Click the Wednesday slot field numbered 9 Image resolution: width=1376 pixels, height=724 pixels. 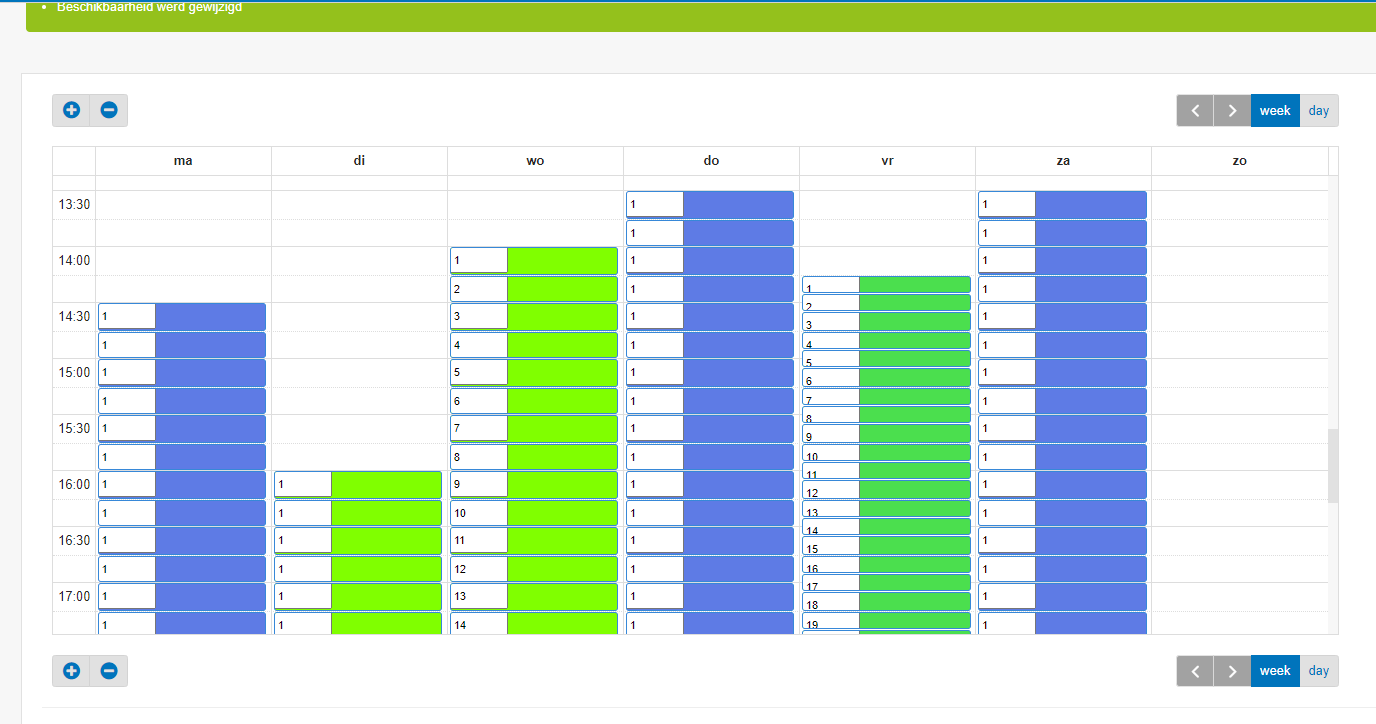pyautogui.click(x=479, y=485)
